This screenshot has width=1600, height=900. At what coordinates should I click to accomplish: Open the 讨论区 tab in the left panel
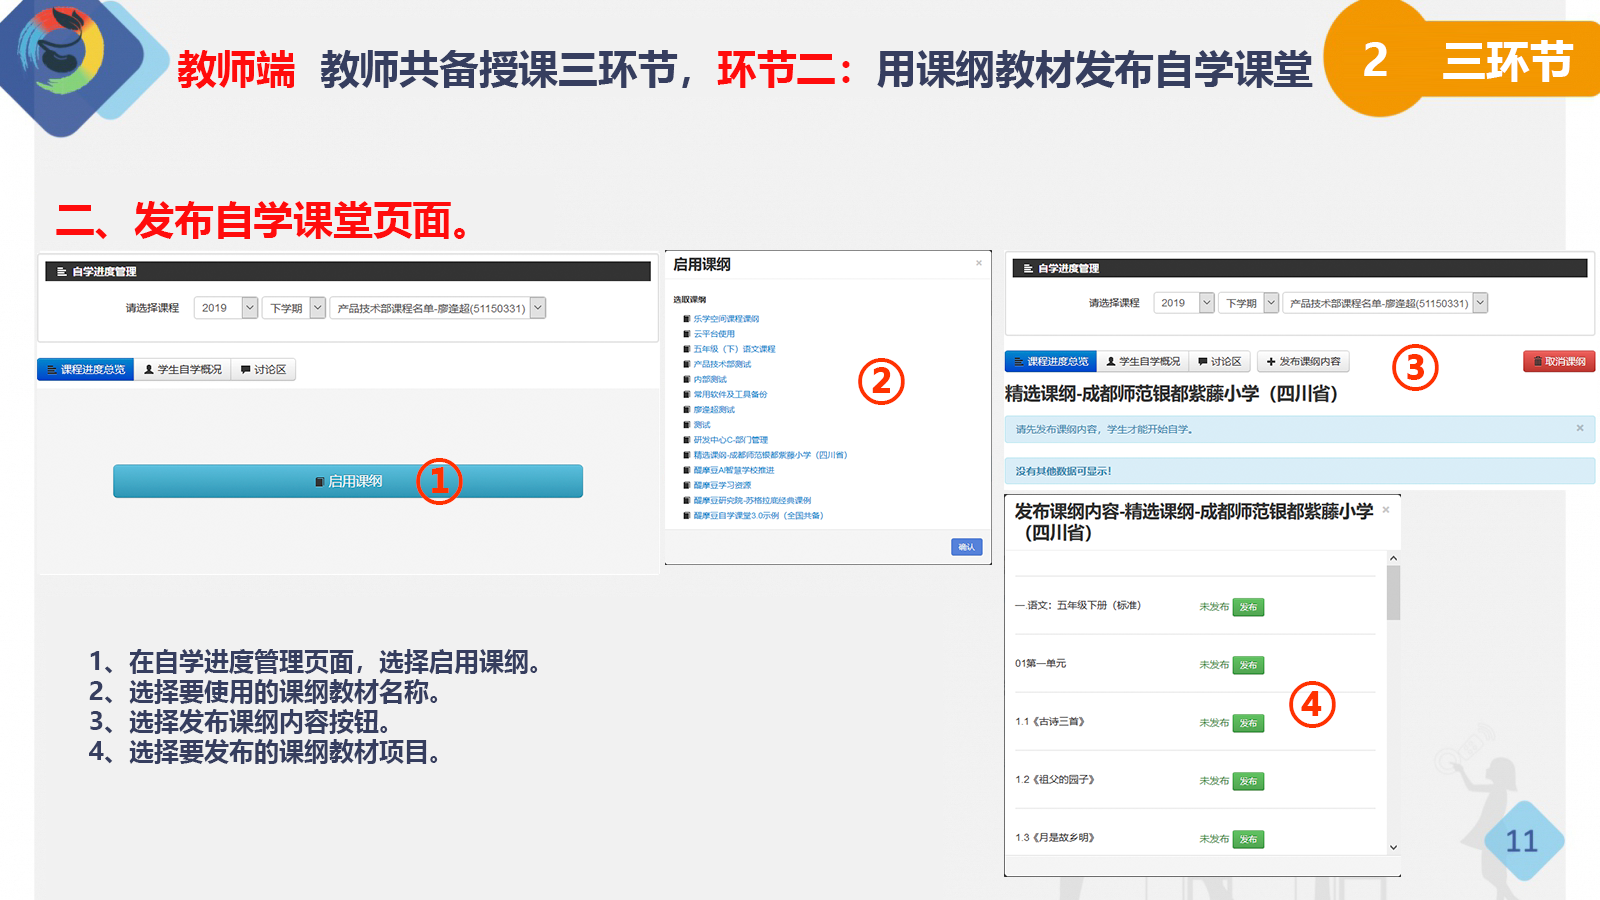[x=264, y=370]
